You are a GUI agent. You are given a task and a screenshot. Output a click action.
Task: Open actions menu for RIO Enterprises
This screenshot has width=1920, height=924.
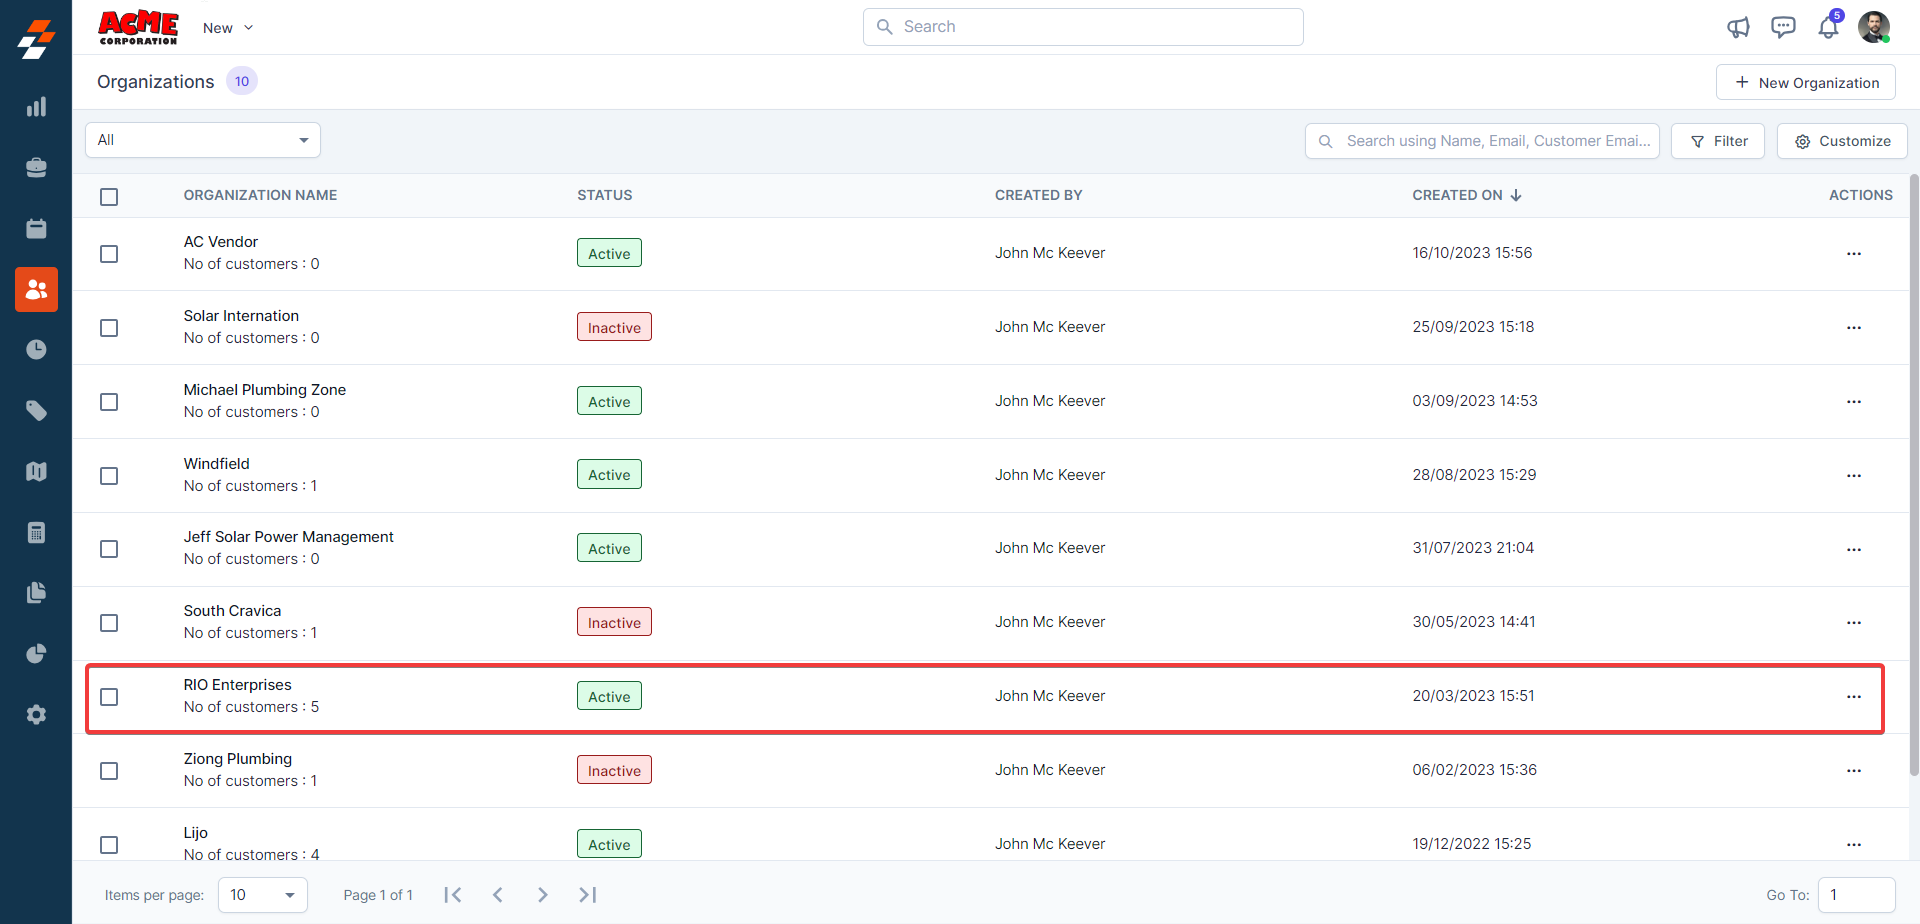click(x=1853, y=697)
